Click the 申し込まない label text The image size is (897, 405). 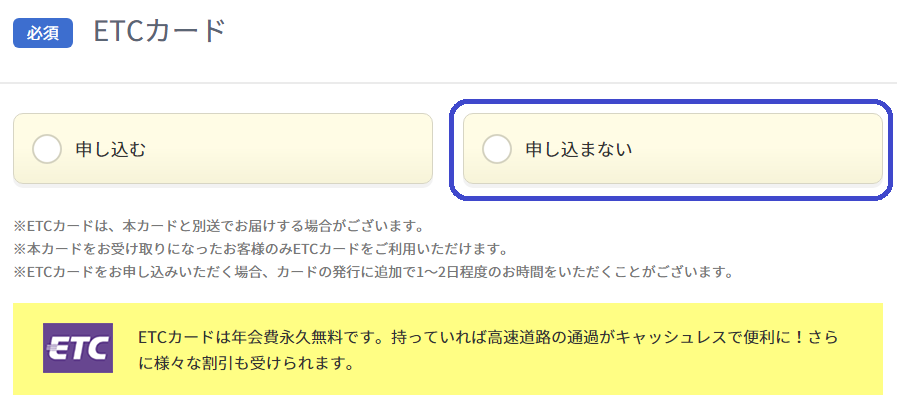click(x=579, y=149)
